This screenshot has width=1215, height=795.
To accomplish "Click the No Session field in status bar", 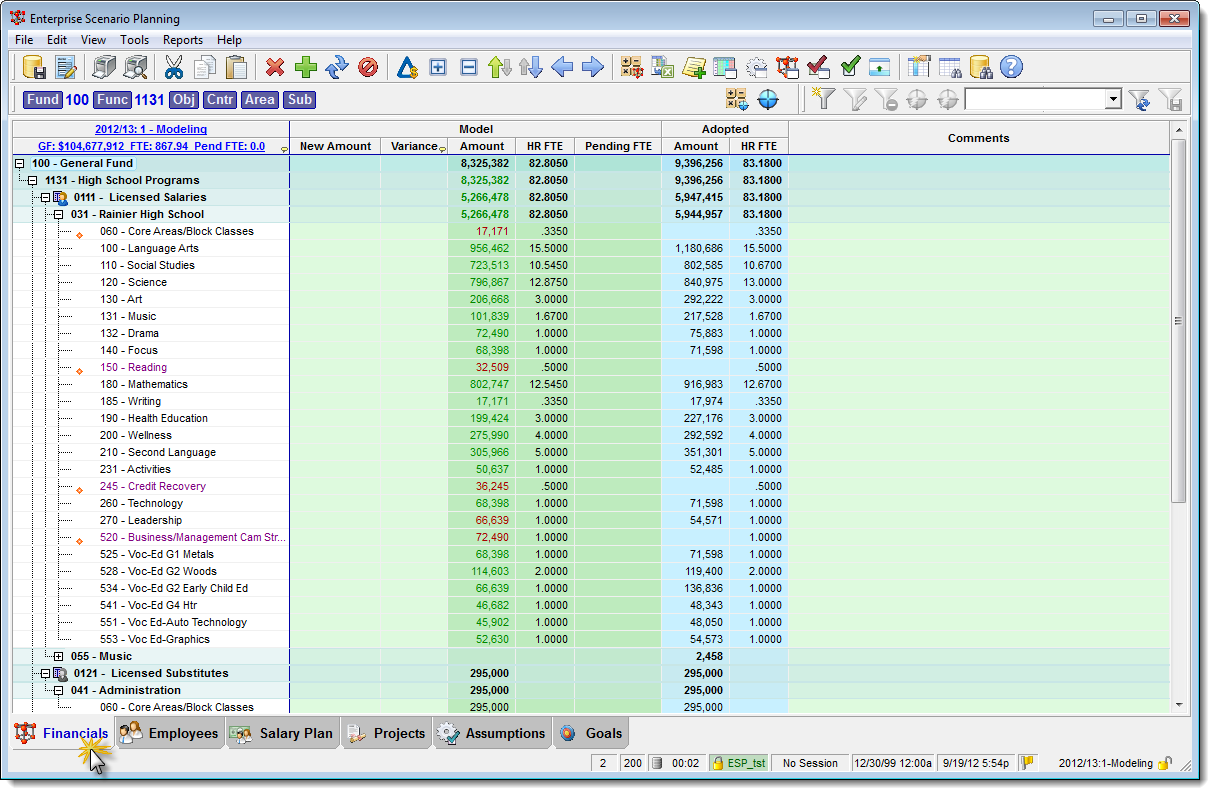I will (810, 762).
